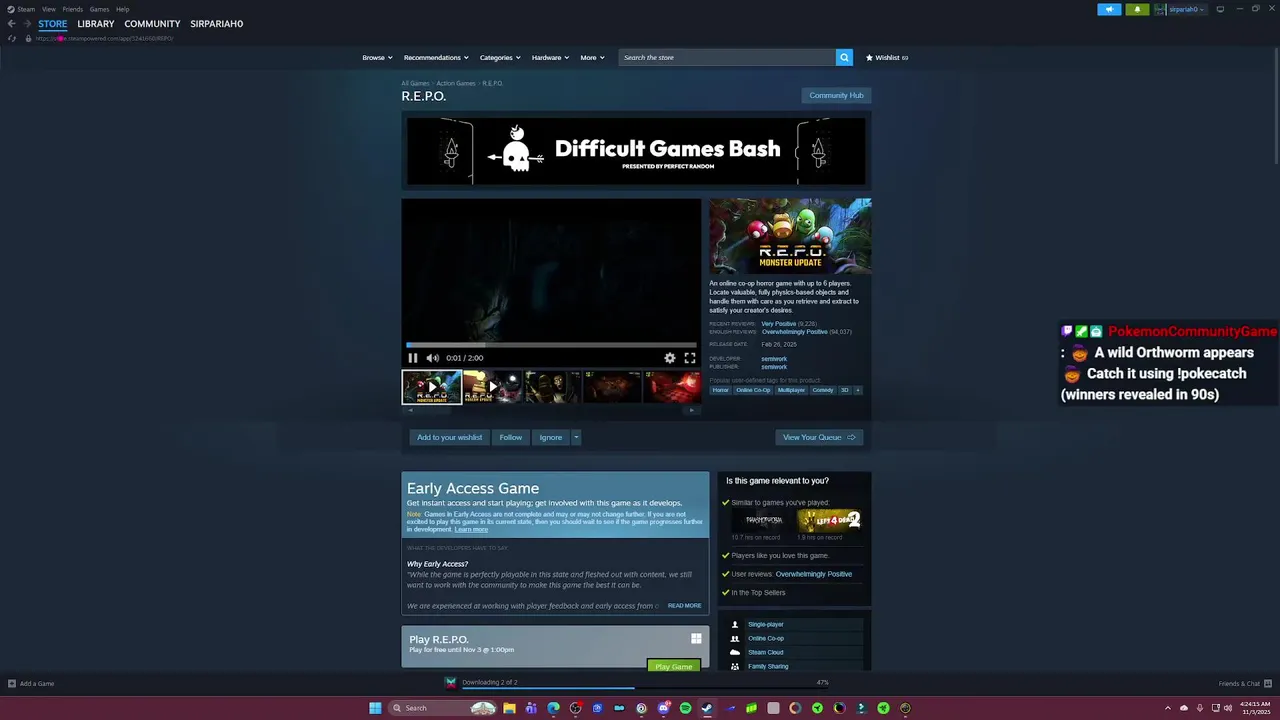Reload the store page
The image size is (1280, 720).
12,38
